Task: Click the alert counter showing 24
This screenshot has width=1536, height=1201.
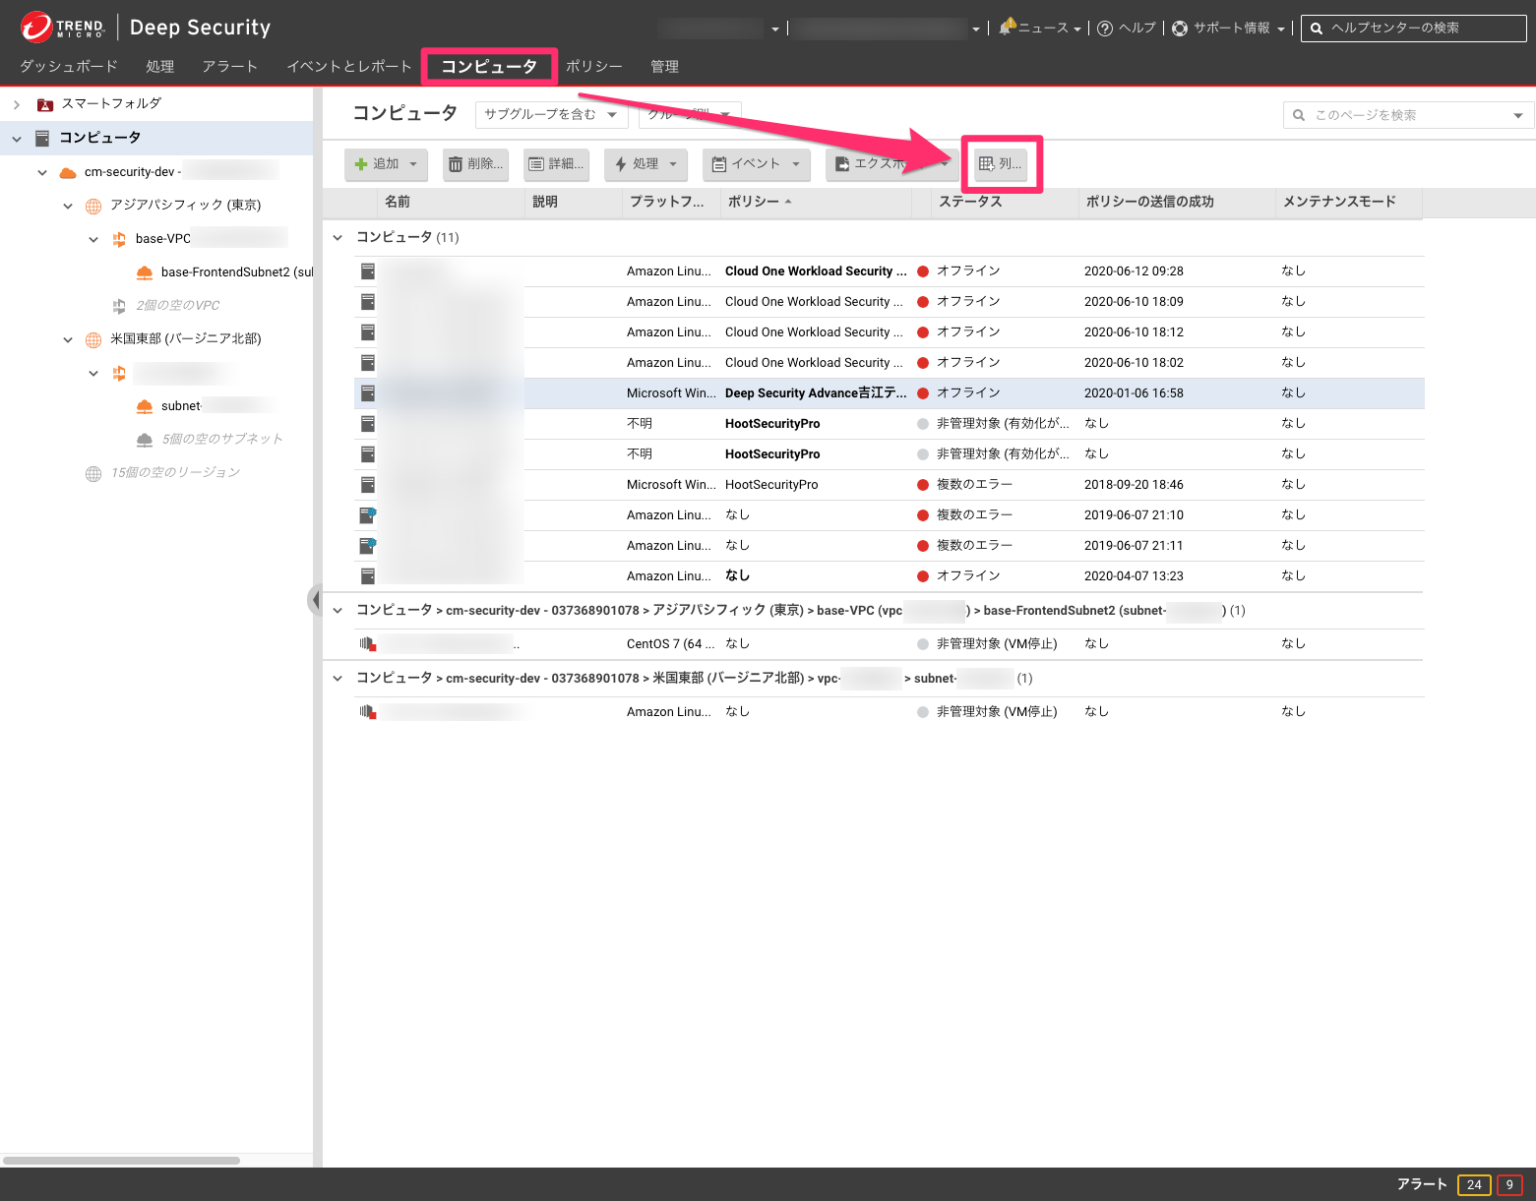Action: click(1472, 1184)
